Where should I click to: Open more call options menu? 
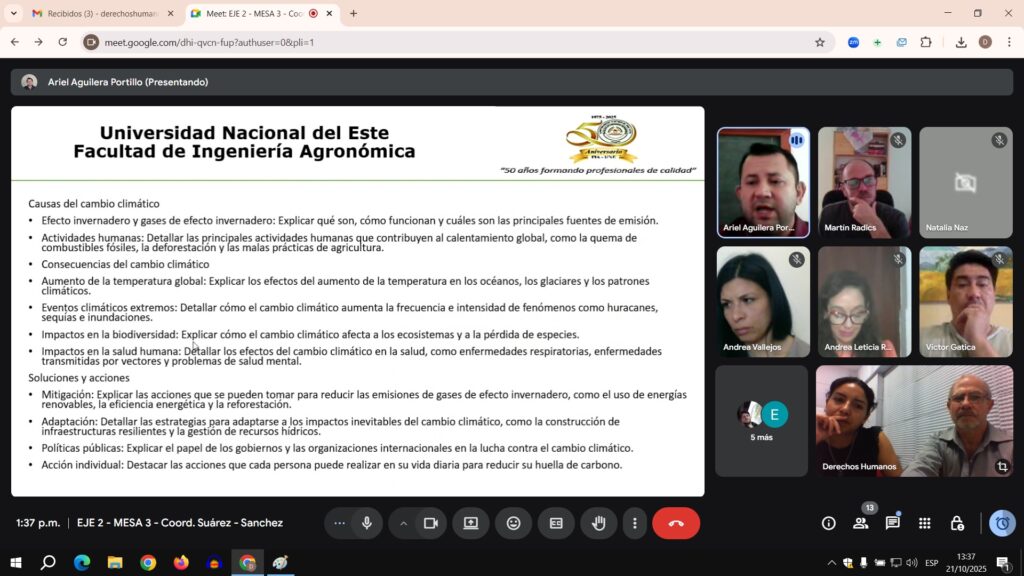[636, 522]
